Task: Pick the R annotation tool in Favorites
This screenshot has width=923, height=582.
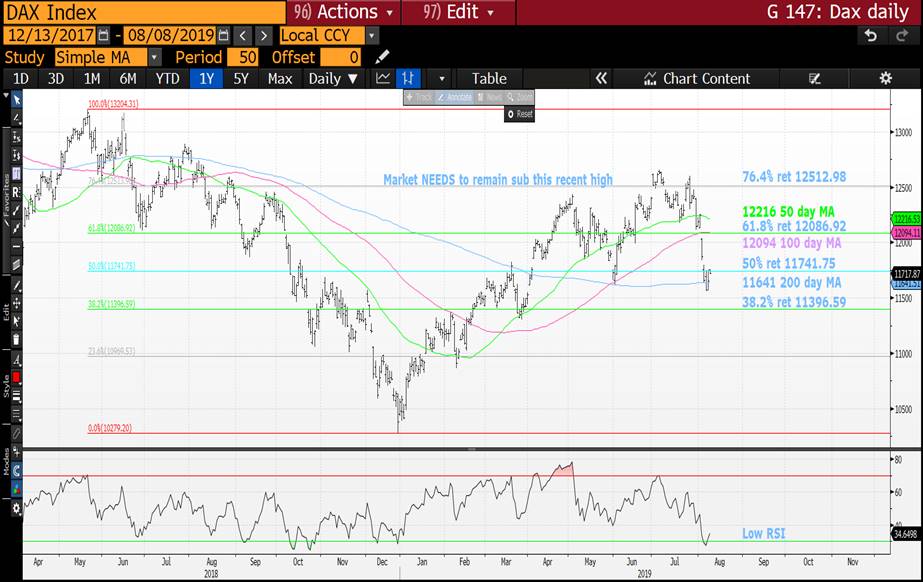Action: point(16,192)
